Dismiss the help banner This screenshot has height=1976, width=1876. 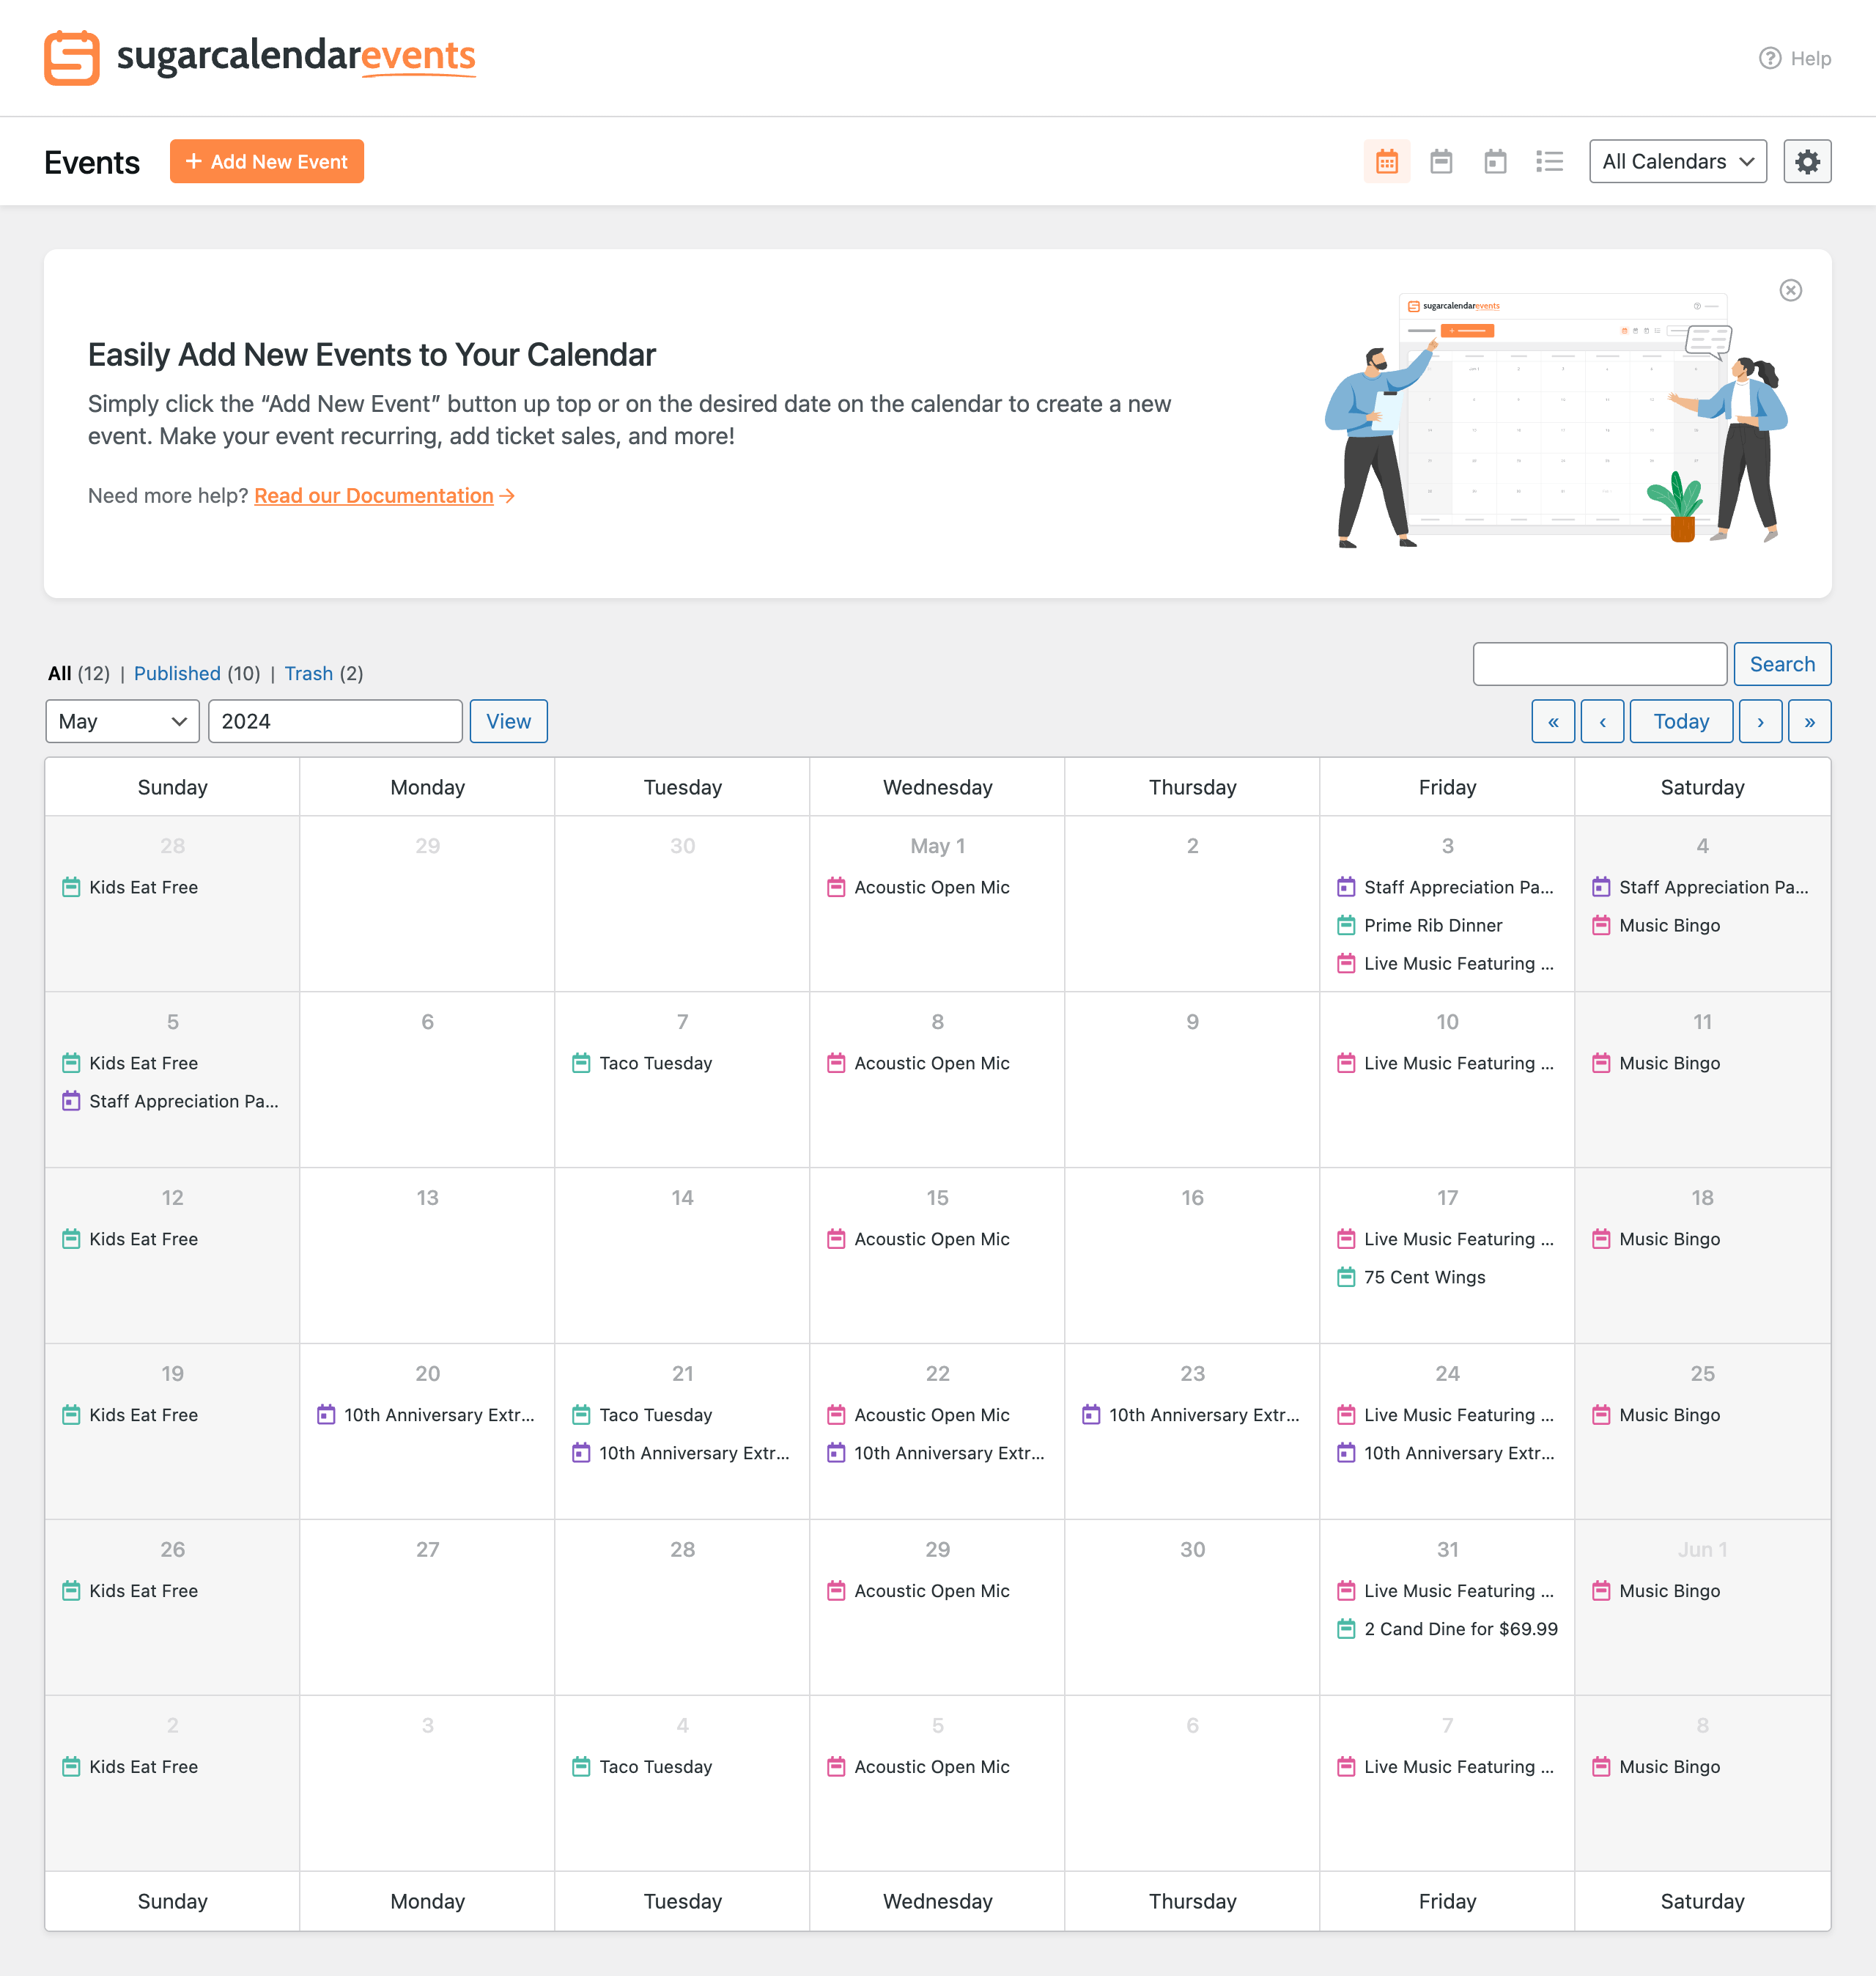pos(1790,290)
